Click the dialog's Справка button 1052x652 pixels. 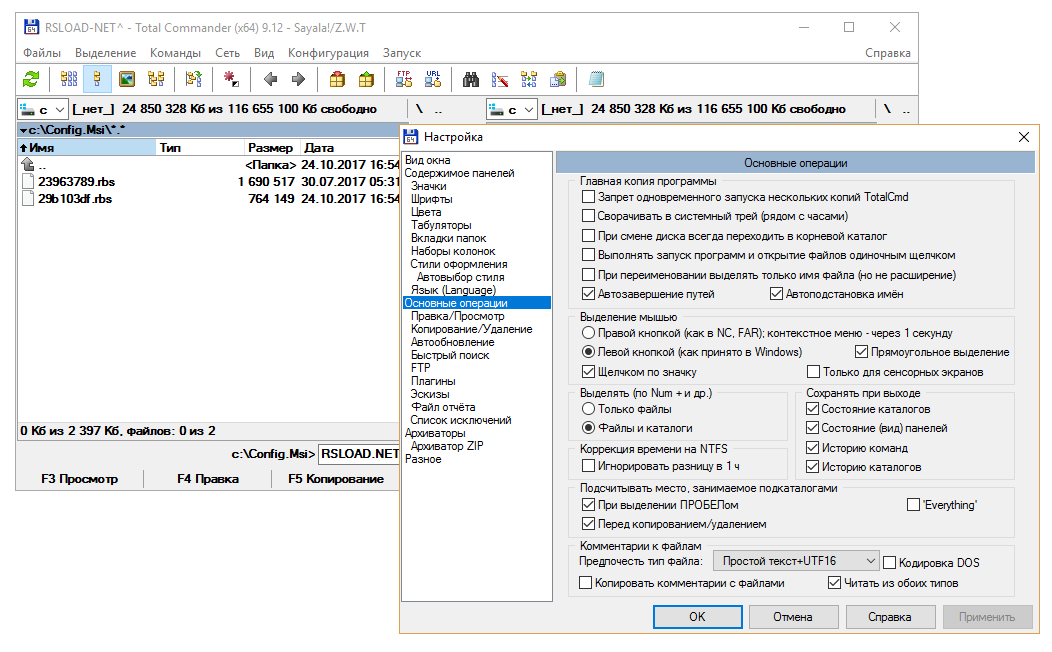pyautogui.click(x=890, y=617)
